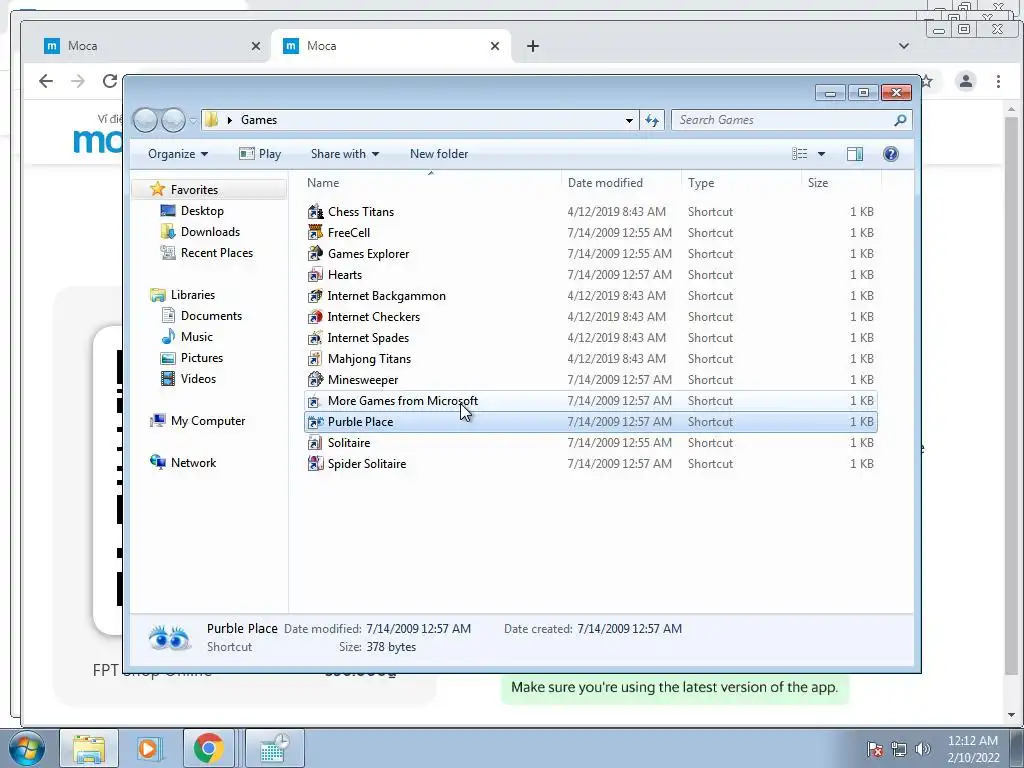This screenshot has height=768, width=1024.
Task: Click the More Games from Microsoft icon
Action: tap(315, 401)
